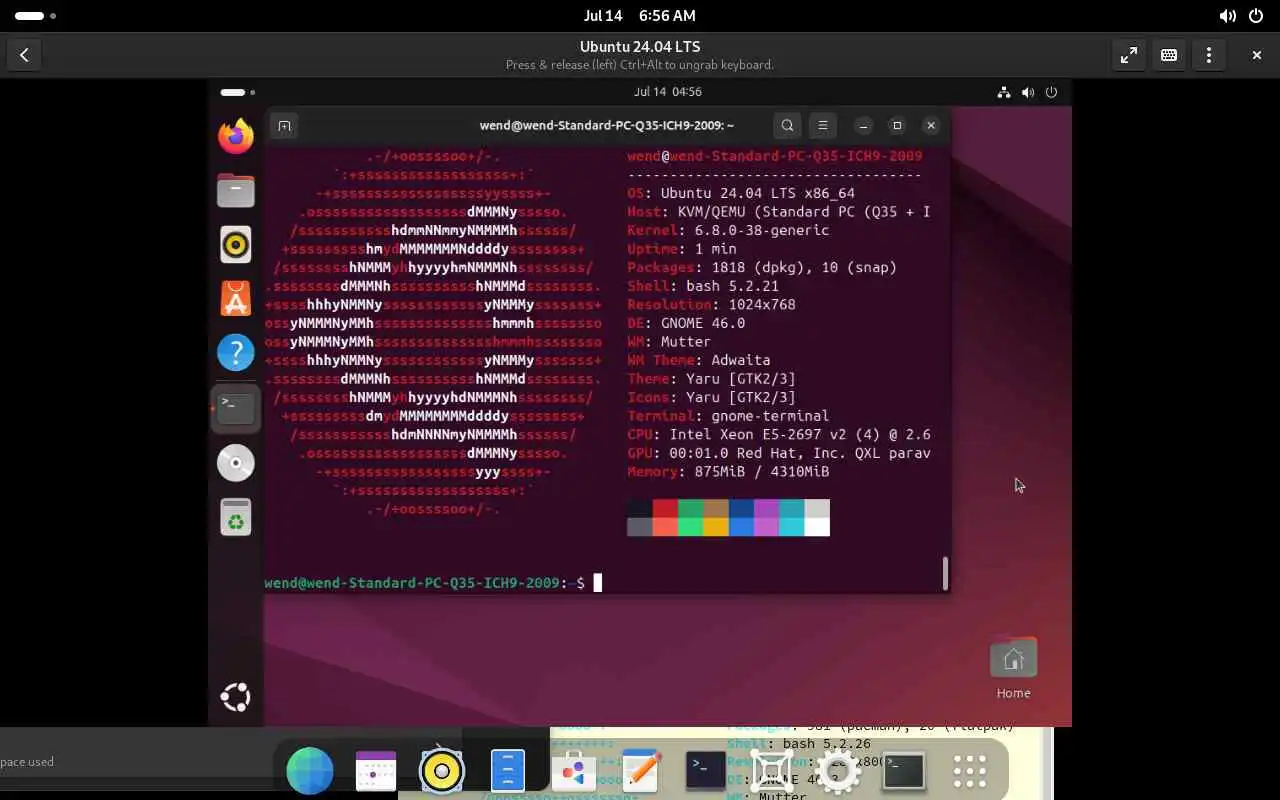Image resolution: width=1280 pixels, height=800 pixels.
Task: Click 'Shell: bash 5.2.21' line
Action: 703,286
